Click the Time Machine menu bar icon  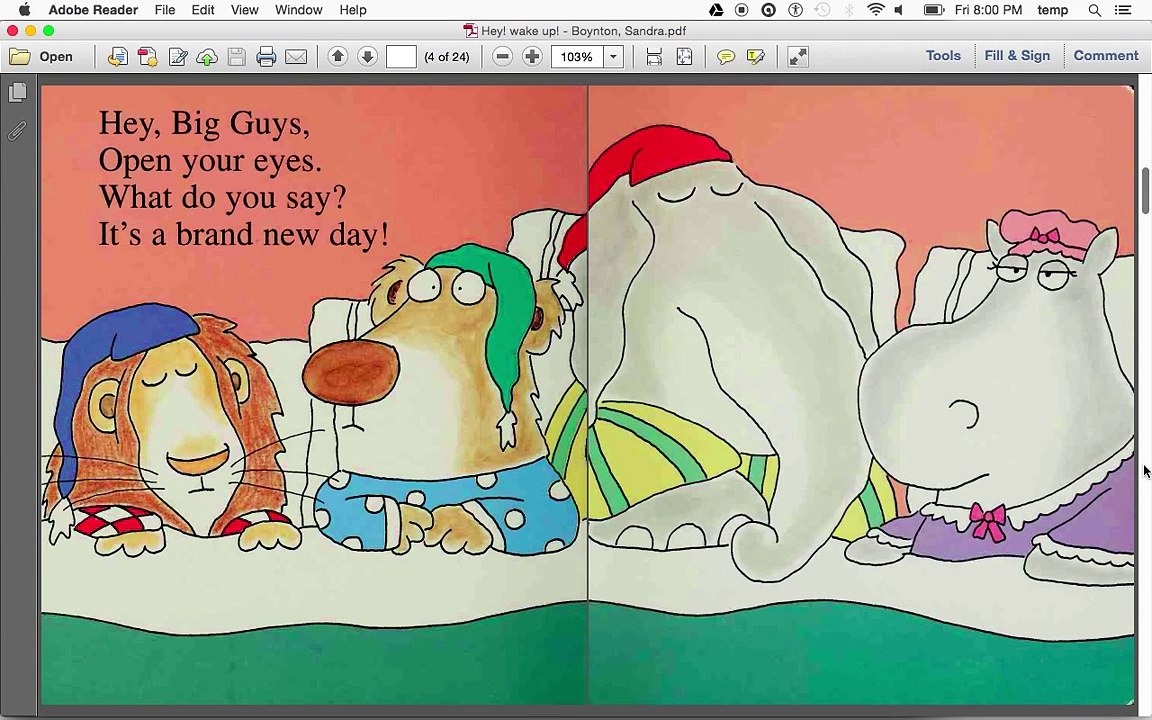point(822,10)
